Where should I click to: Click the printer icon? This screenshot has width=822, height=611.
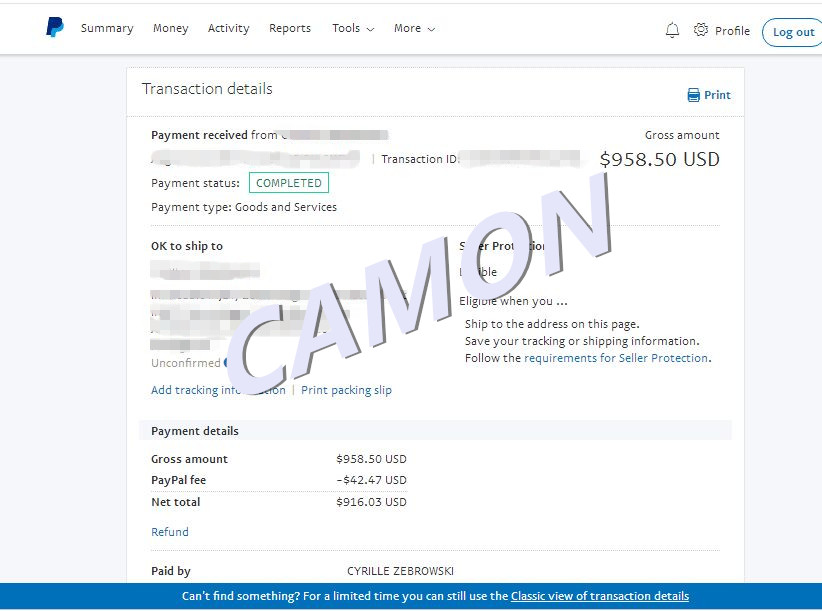pos(694,95)
